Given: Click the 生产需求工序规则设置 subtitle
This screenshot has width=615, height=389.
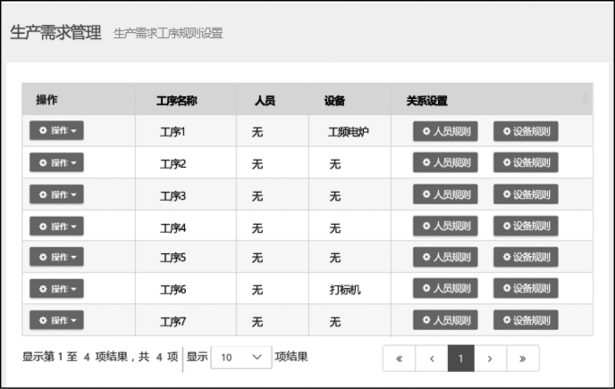Looking at the screenshot, I should 168,33.
